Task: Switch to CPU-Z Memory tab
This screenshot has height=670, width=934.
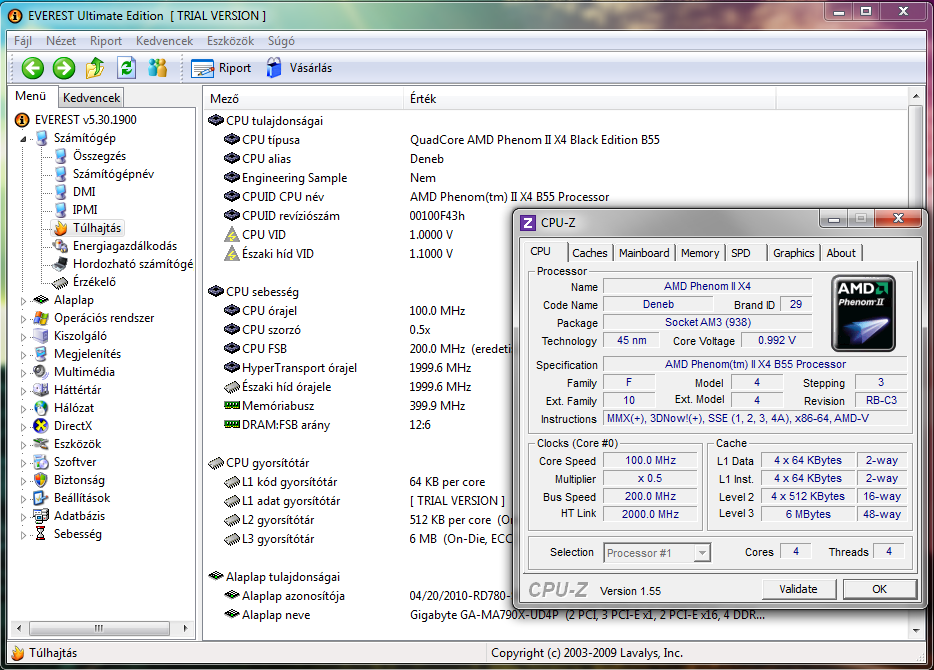Action: click(x=700, y=253)
